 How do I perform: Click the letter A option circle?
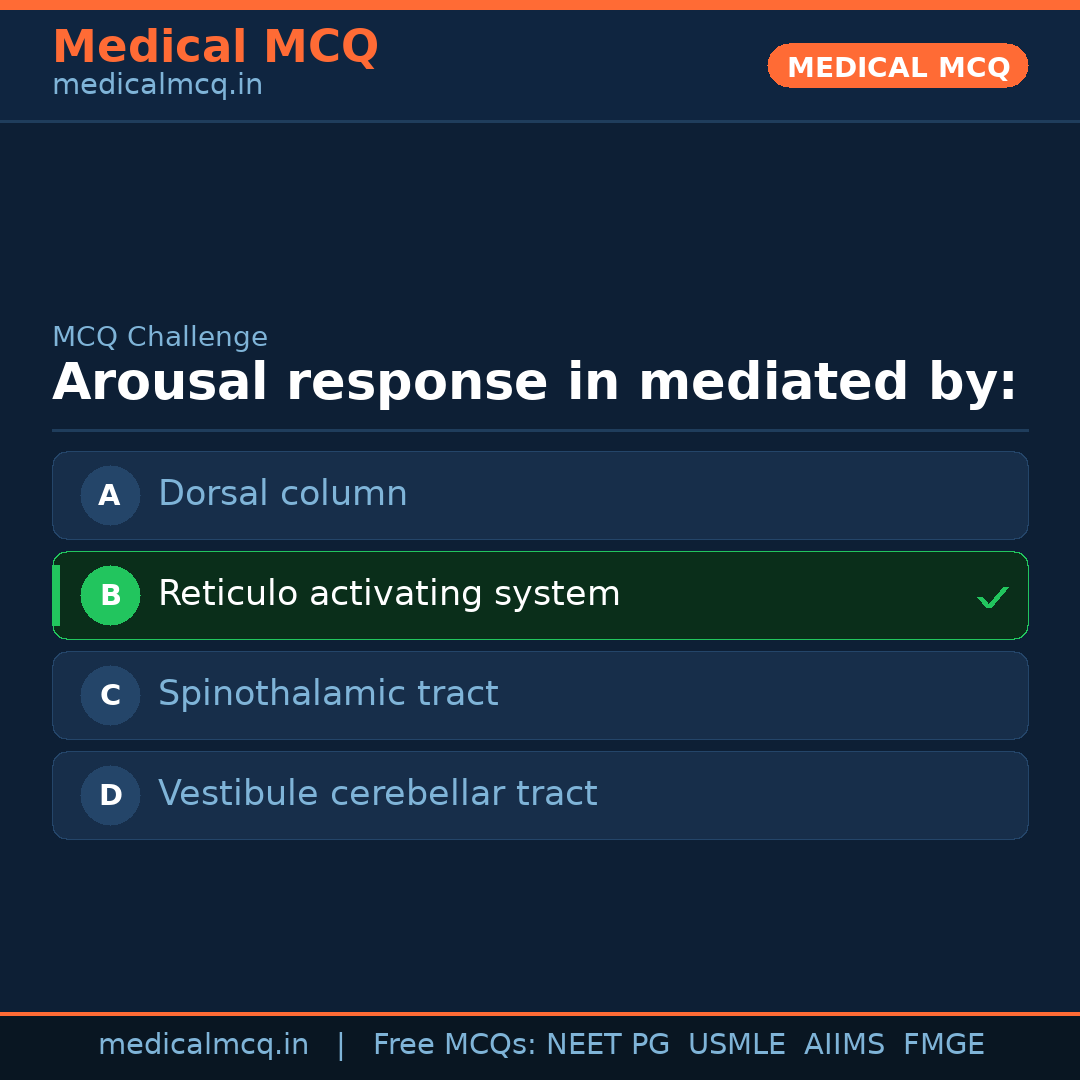(x=110, y=495)
